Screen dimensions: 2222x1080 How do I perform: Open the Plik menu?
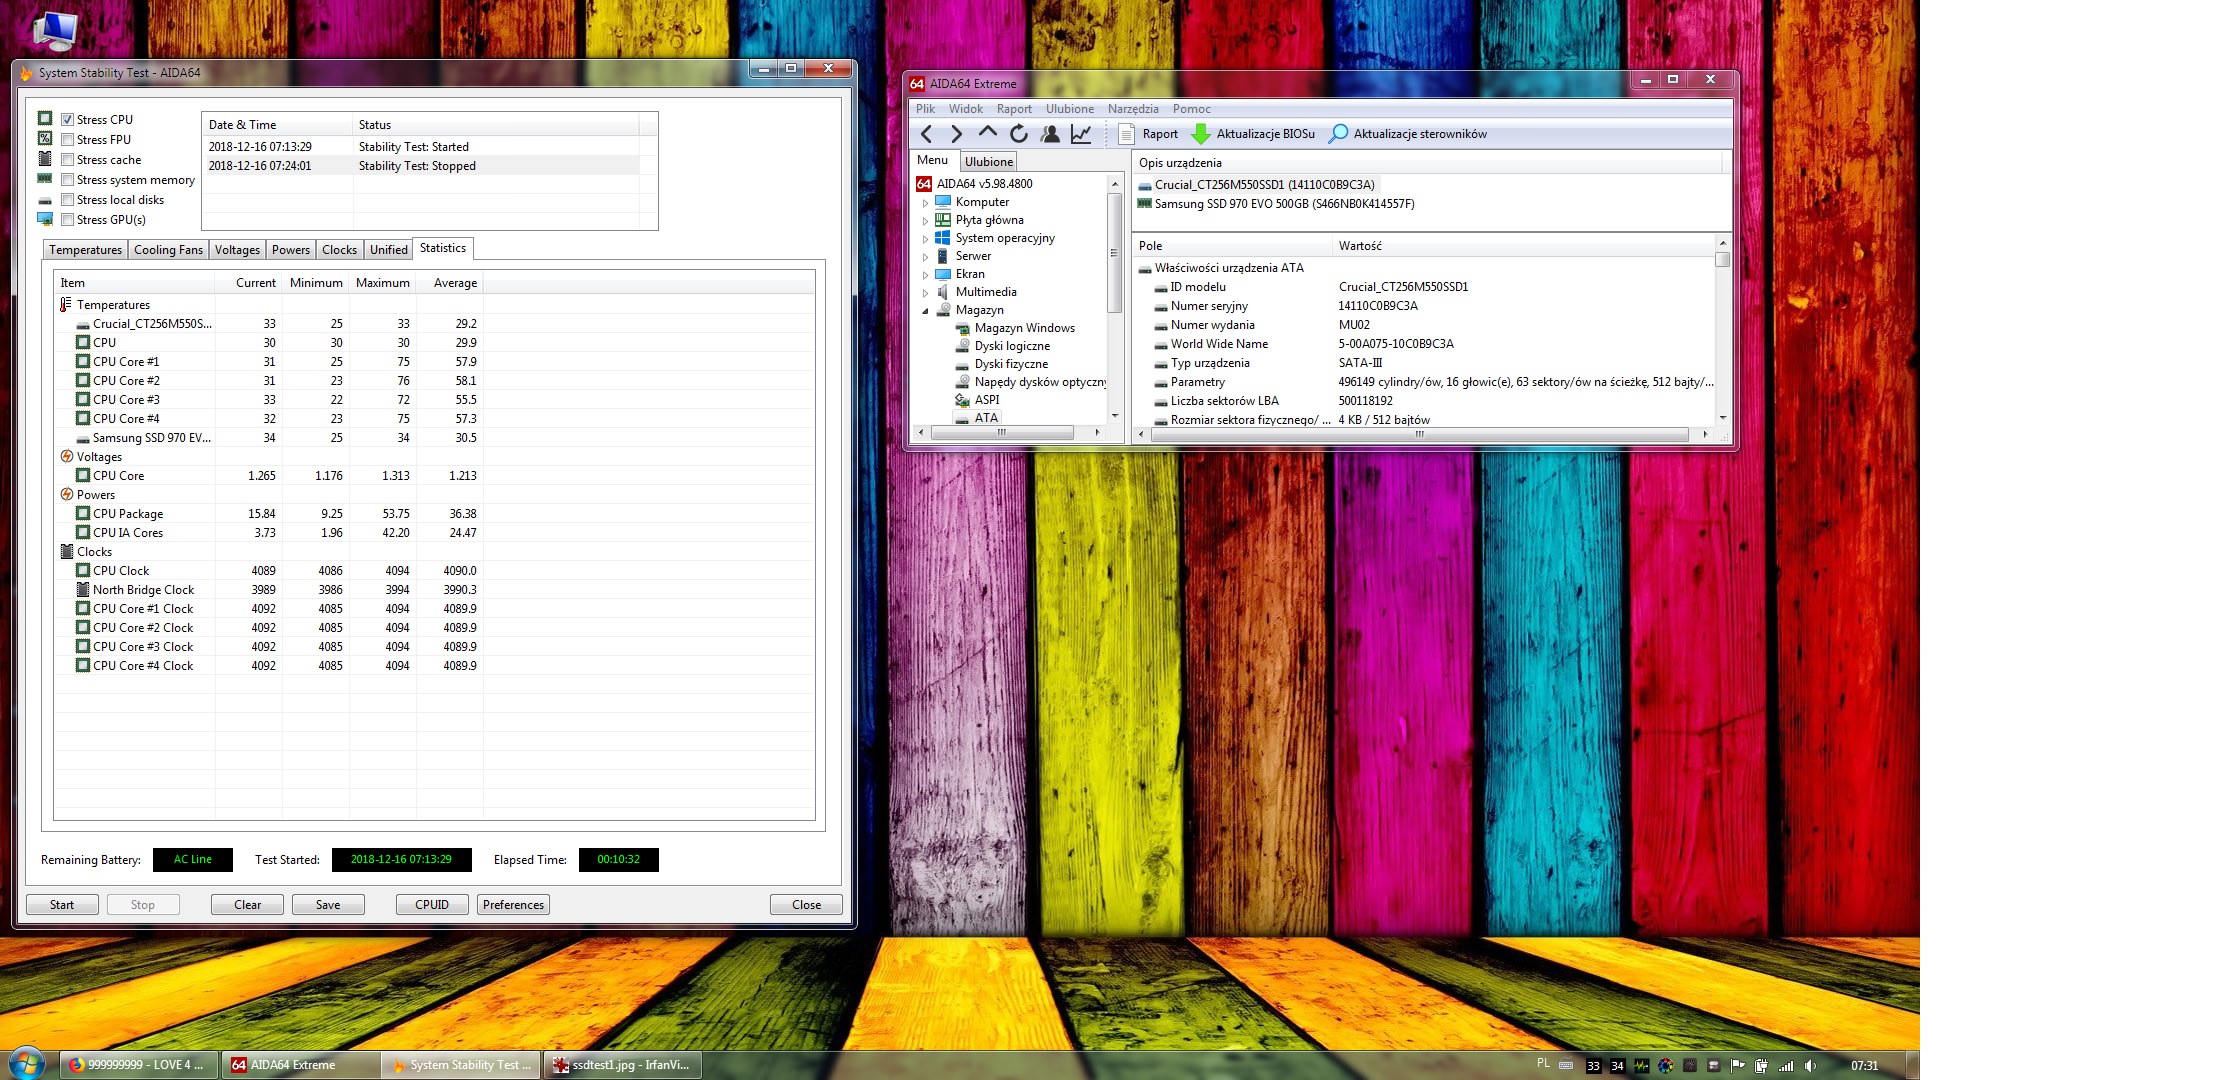[x=925, y=109]
